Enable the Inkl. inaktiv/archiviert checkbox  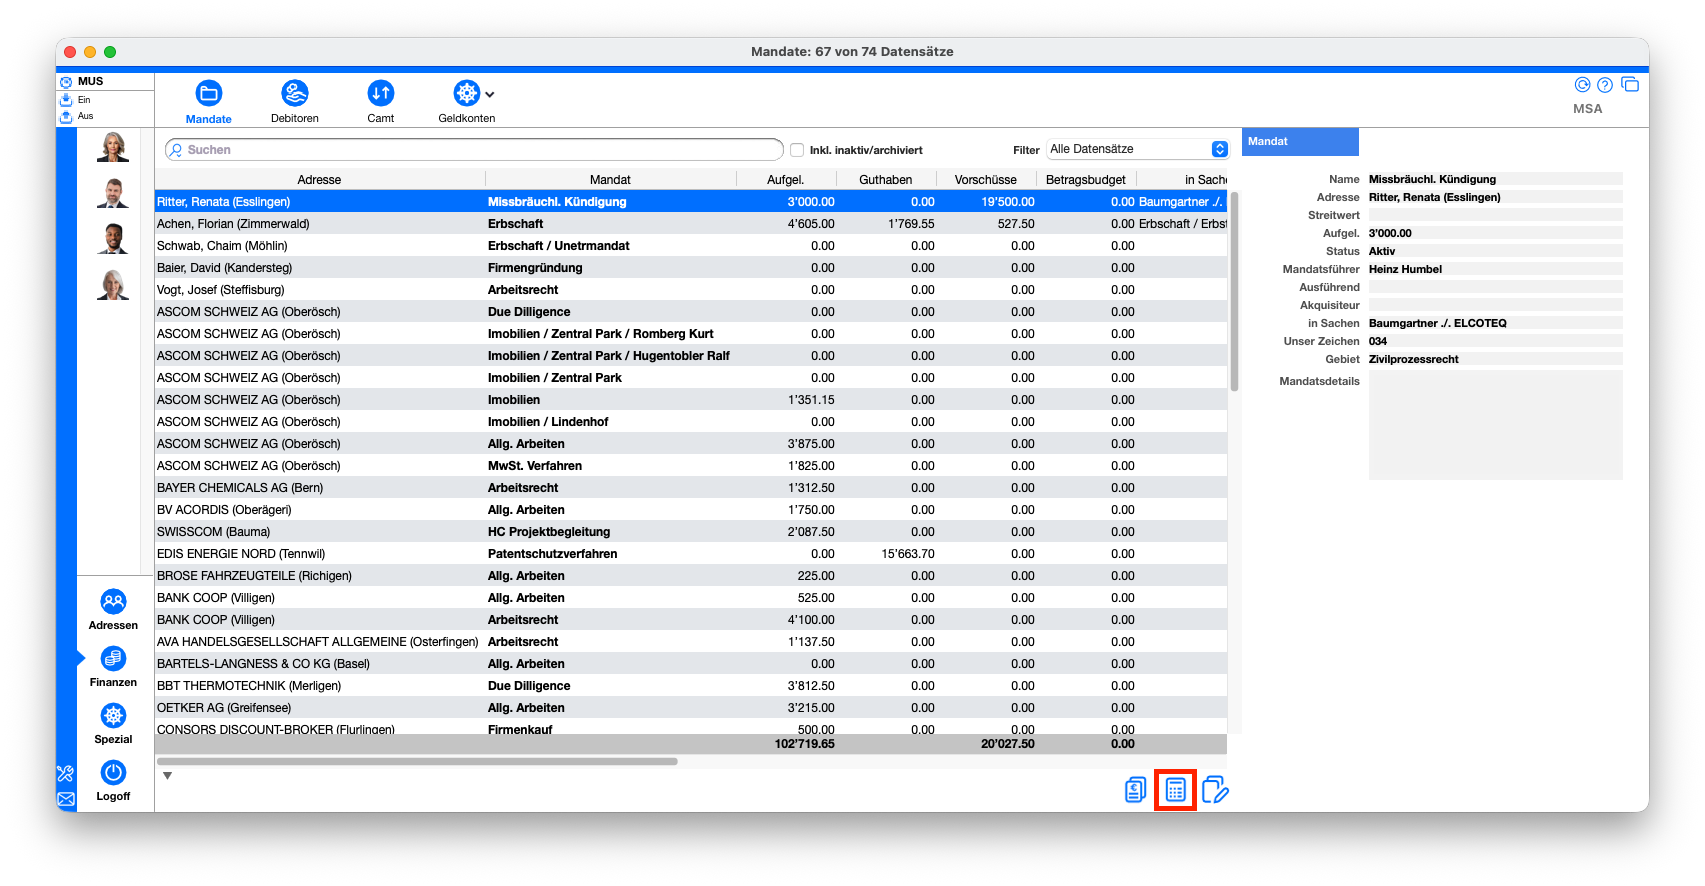[x=797, y=150]
